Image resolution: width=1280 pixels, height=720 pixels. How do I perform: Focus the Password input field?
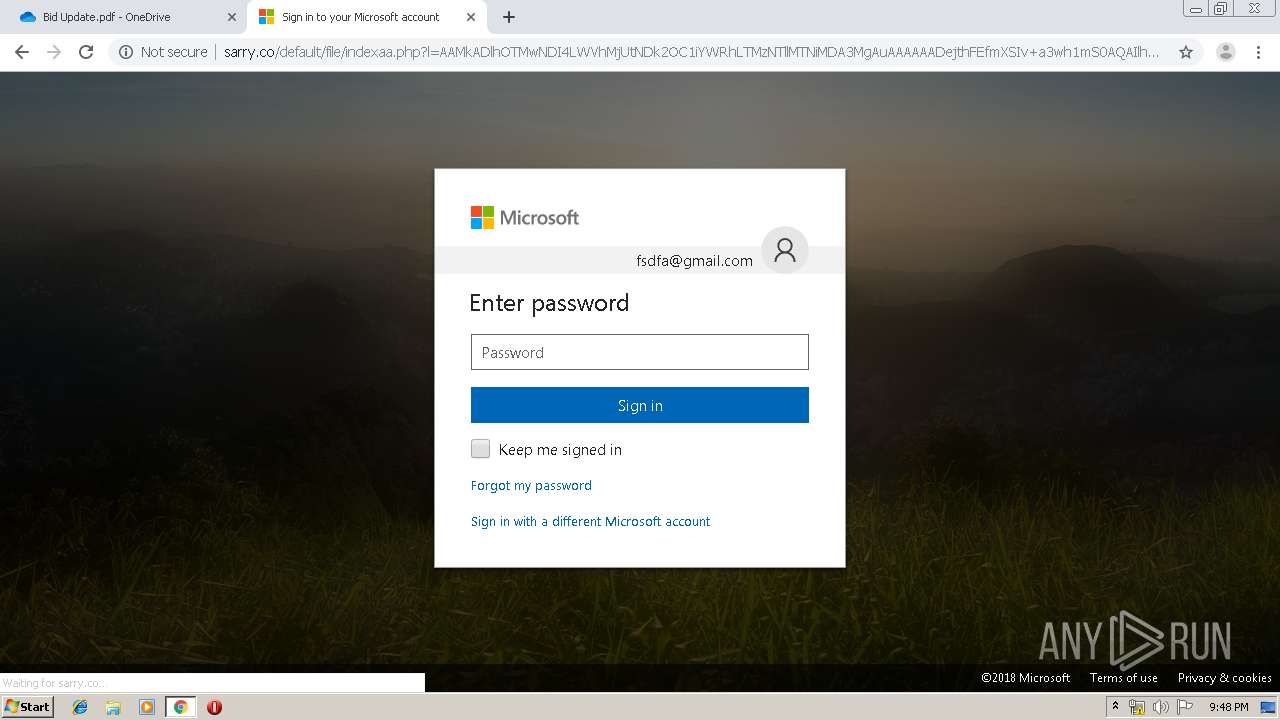coord(640,352)
